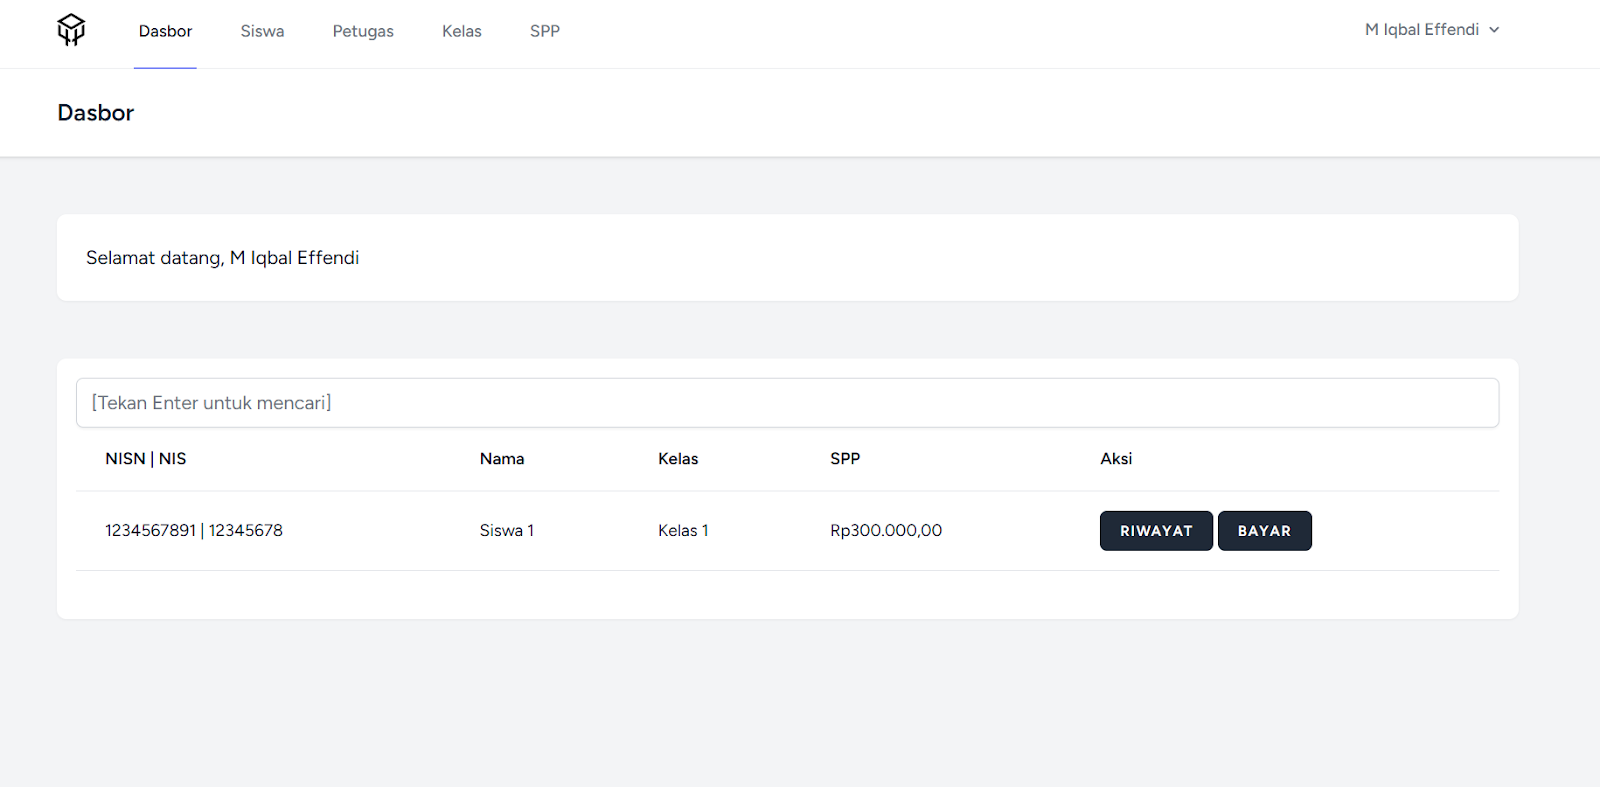Click the Nama column header
Viewport: 1600px width, 787px height.
pyautogui.click(x=502, y=459)
